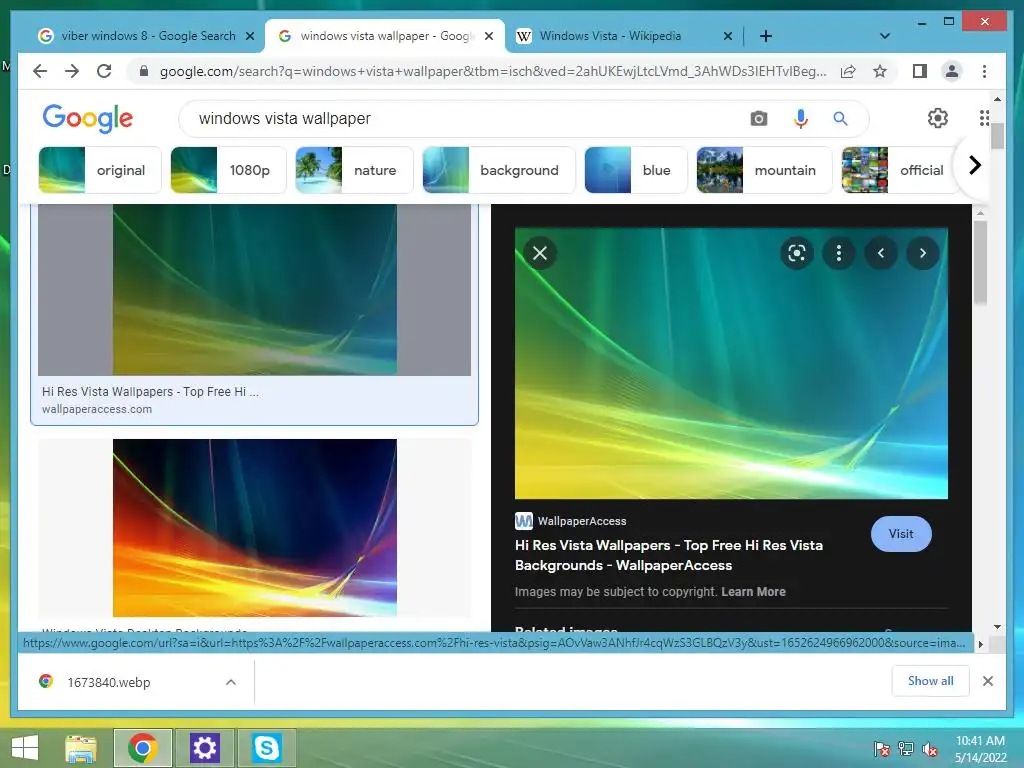
Task: Click Learn More copyright link
Action: click(x=753, y=592)
